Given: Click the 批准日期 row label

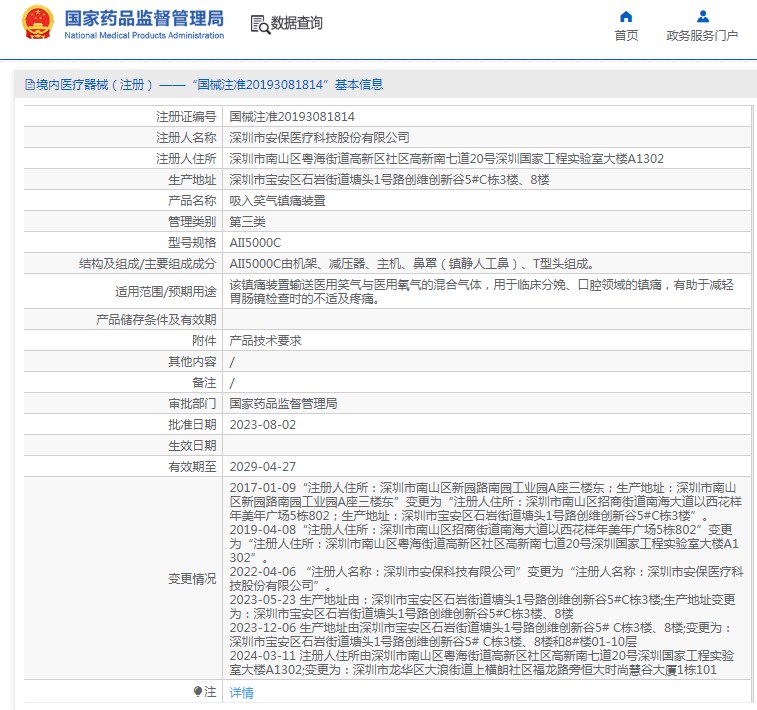Looking at the screenshot, I should pos(192,424).
